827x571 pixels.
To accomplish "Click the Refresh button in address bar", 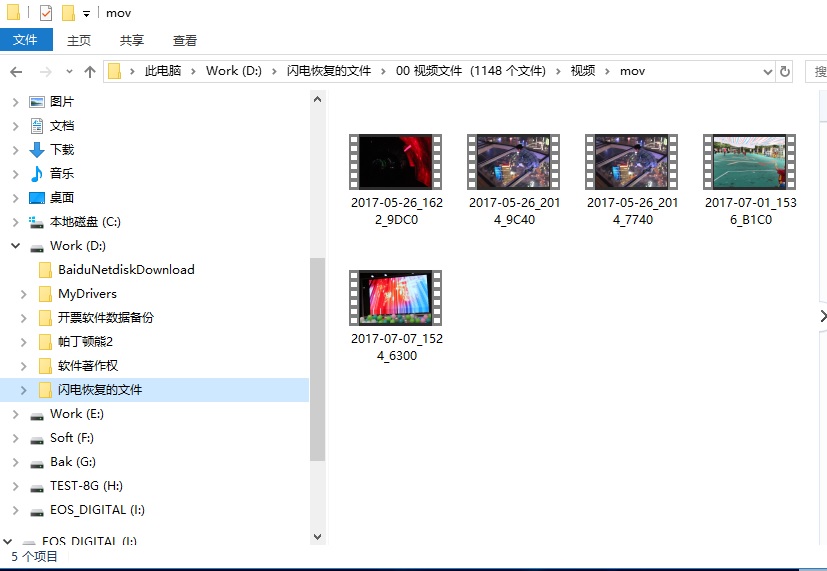I will coord(785,72).
